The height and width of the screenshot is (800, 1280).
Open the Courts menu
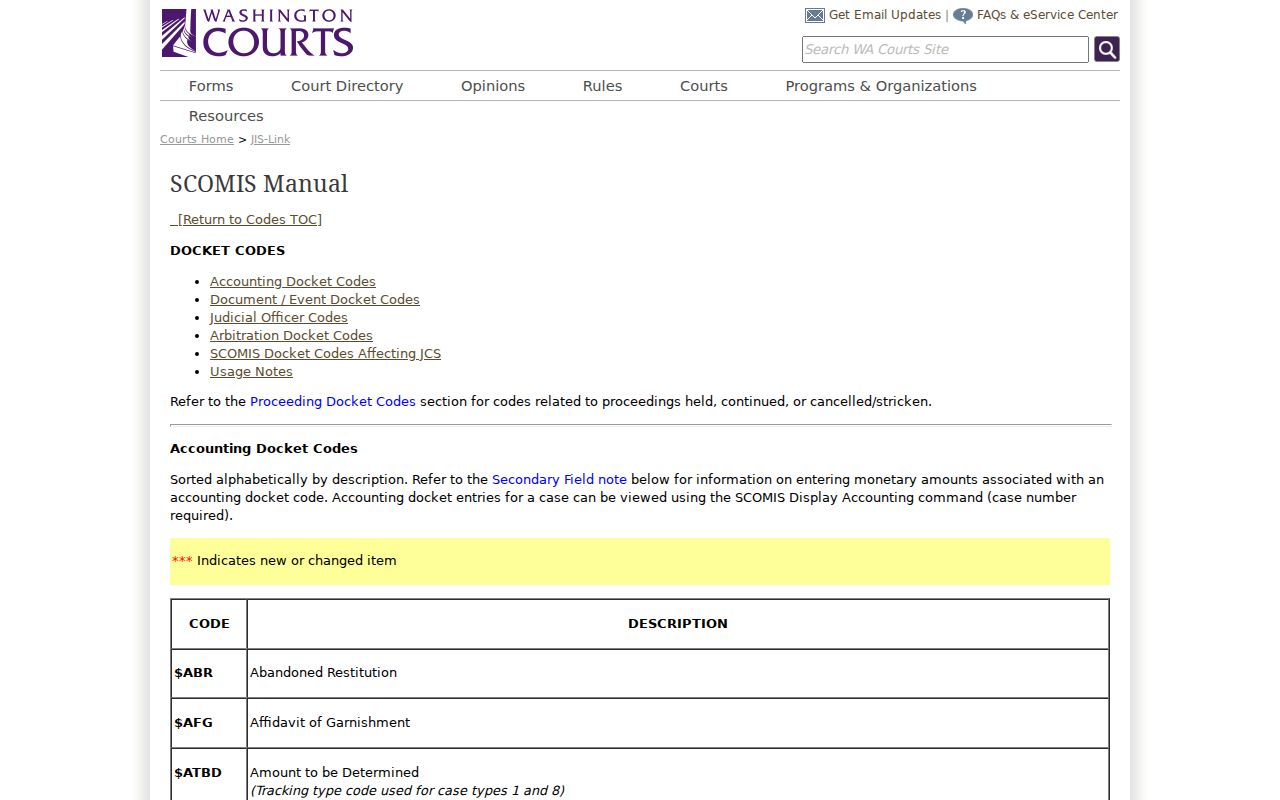tap(704, 86)
